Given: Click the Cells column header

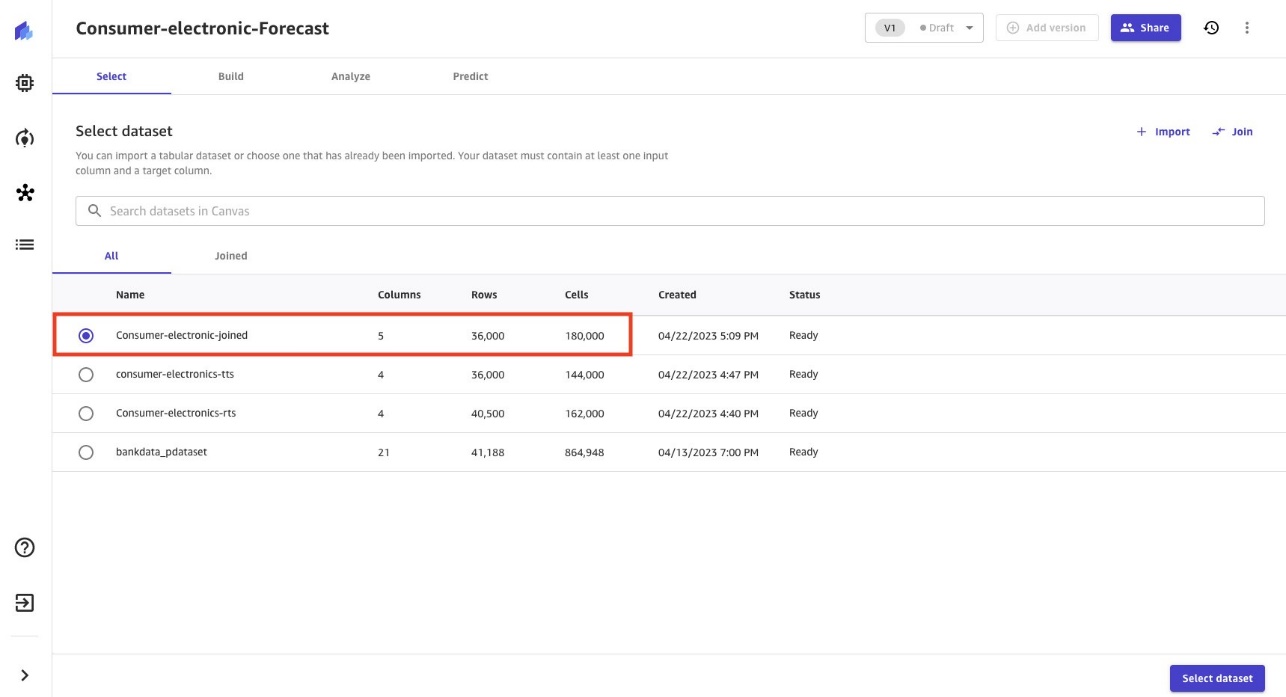Looking at the screenshot, I should pos(577,295).
